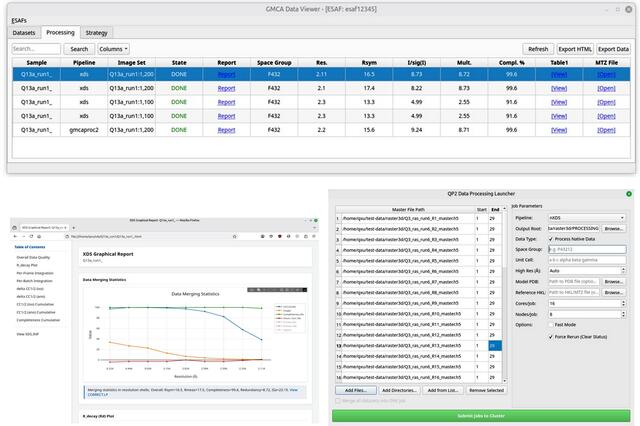Image resolution: width=640 pixels, height=426 pixels.
Task: Reload the XDS report page in Firefox
Action: (x=31, y=236)
